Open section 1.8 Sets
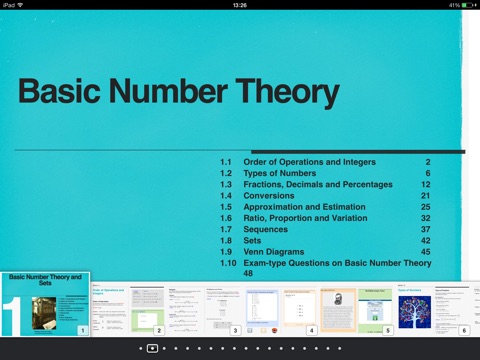Screen dimensions: 480x360 point(325,241)
